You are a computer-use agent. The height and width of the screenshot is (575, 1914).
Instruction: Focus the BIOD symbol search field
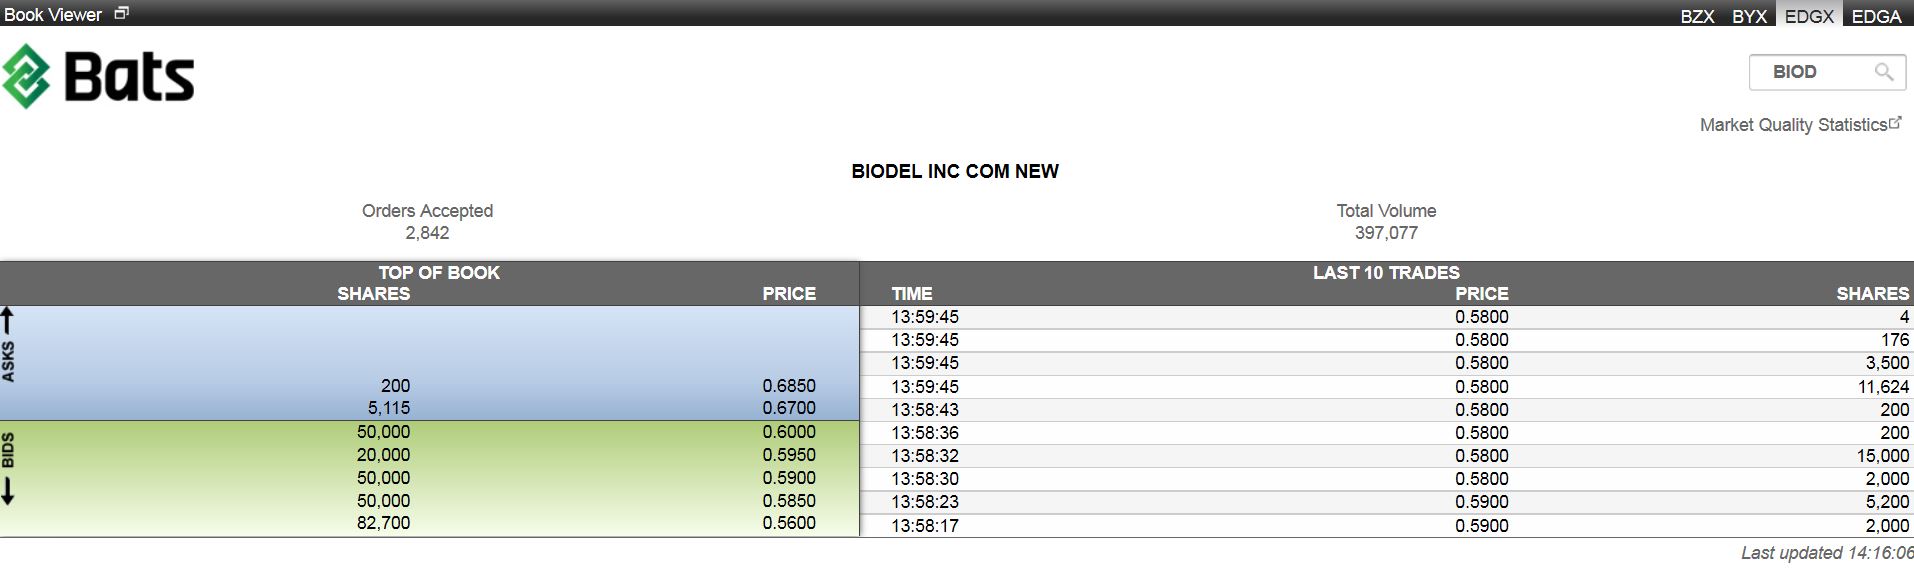[1810, 72]
